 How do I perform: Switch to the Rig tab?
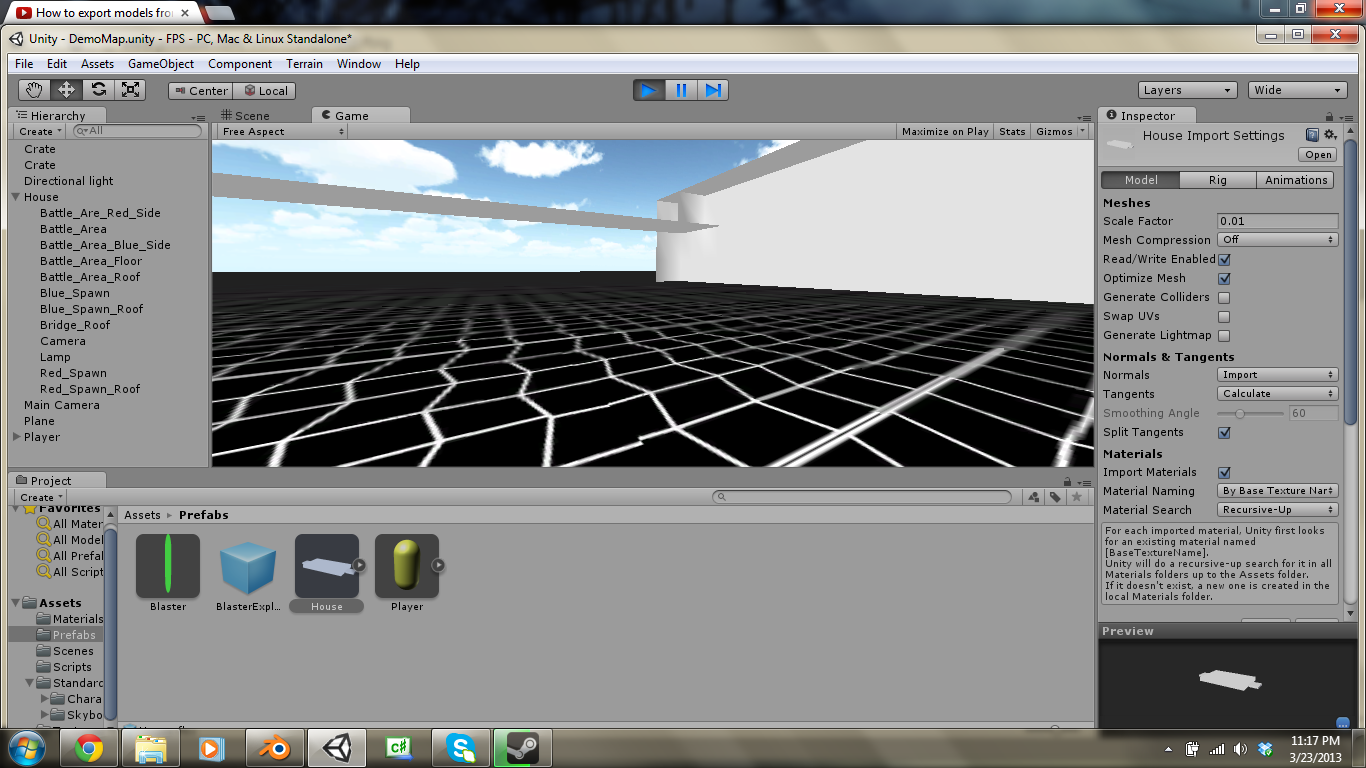pos(1217,180)
